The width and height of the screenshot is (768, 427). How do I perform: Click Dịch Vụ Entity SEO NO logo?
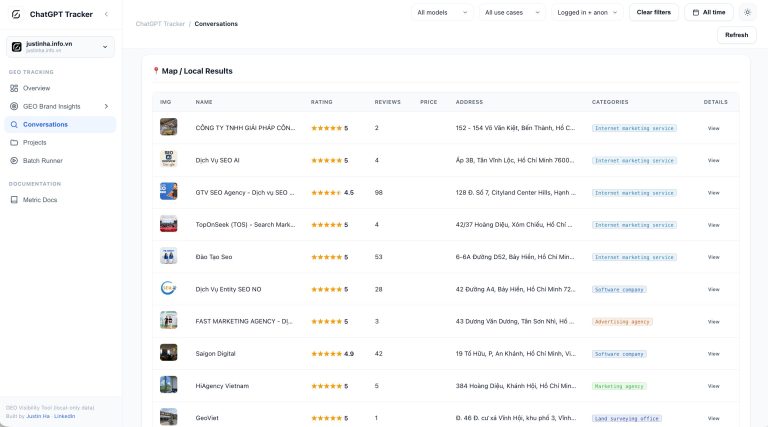click(168, 288)
